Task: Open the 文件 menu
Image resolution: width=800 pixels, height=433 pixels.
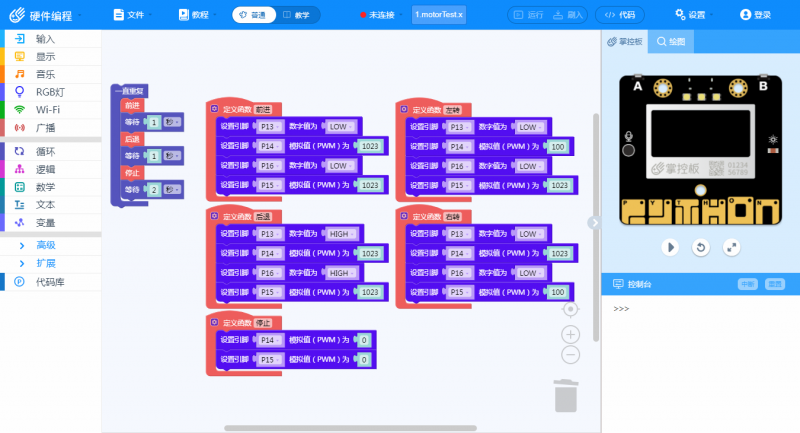Action: coord(129,15)
